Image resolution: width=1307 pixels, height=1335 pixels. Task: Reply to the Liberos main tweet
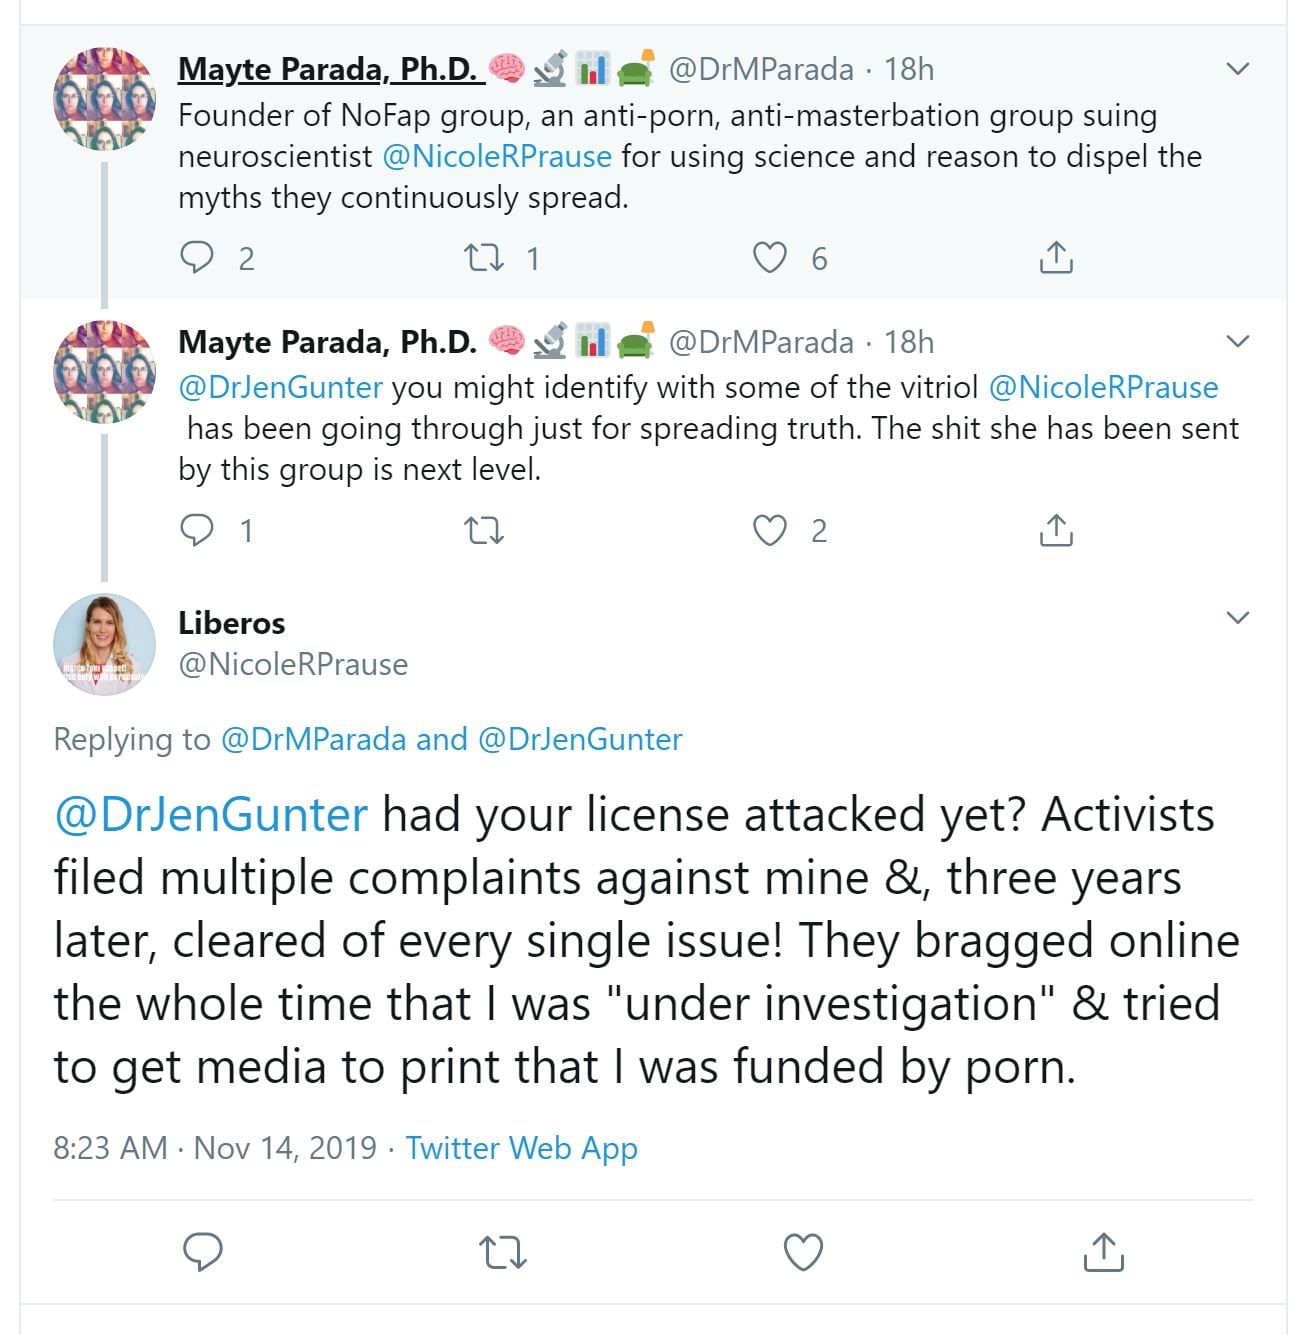point(203,1252)
